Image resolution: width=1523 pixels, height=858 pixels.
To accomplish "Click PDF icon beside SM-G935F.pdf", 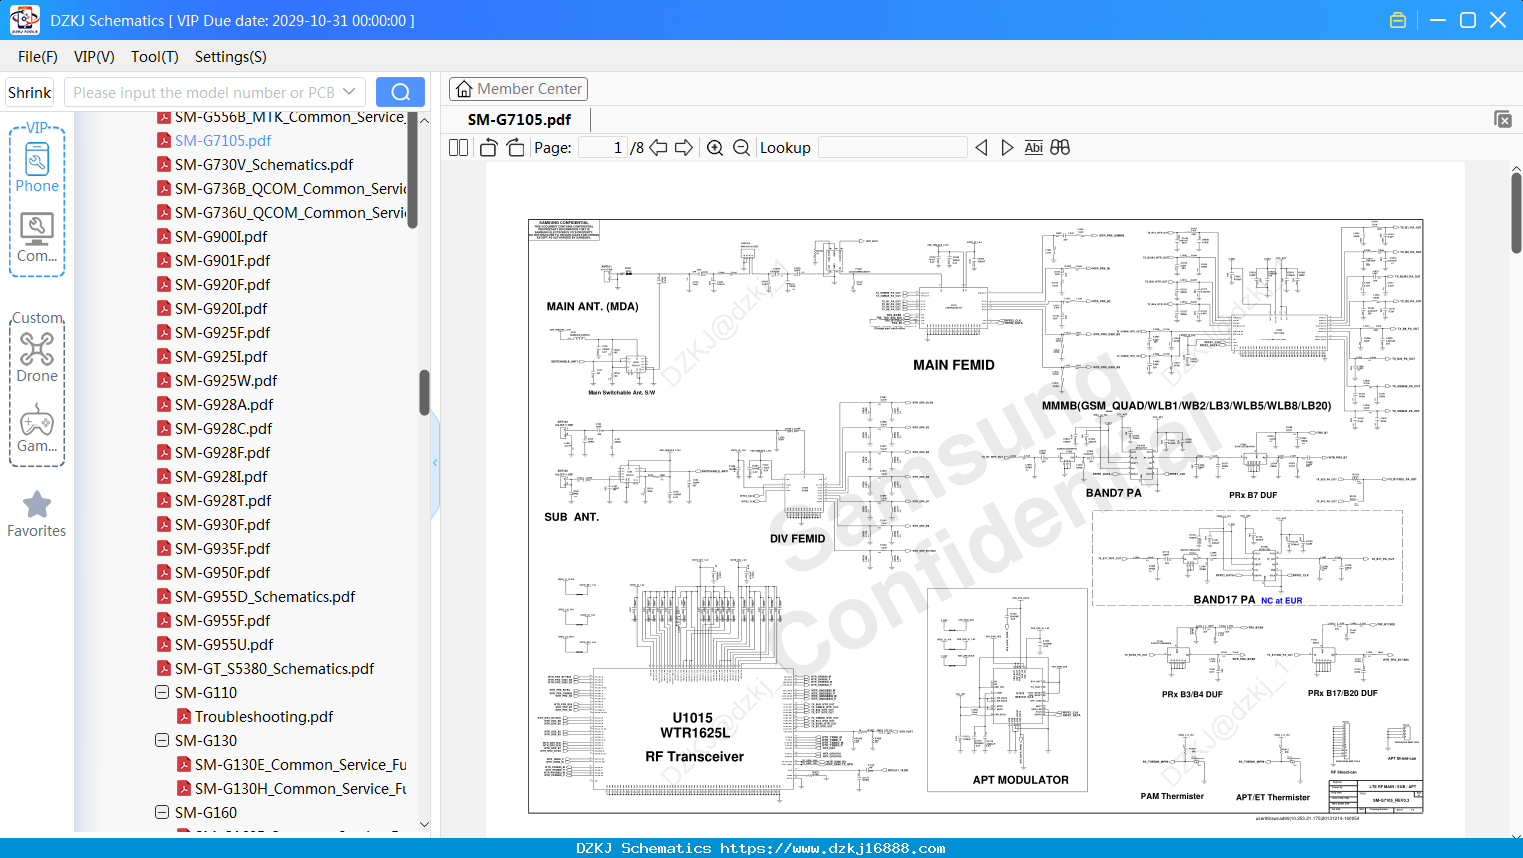I will (164, 548).
